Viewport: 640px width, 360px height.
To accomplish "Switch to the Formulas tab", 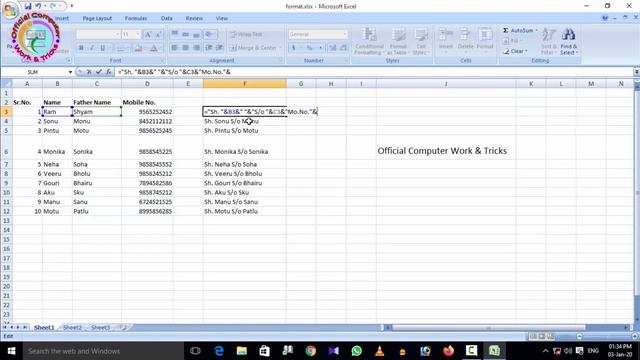I will (136, 18).
